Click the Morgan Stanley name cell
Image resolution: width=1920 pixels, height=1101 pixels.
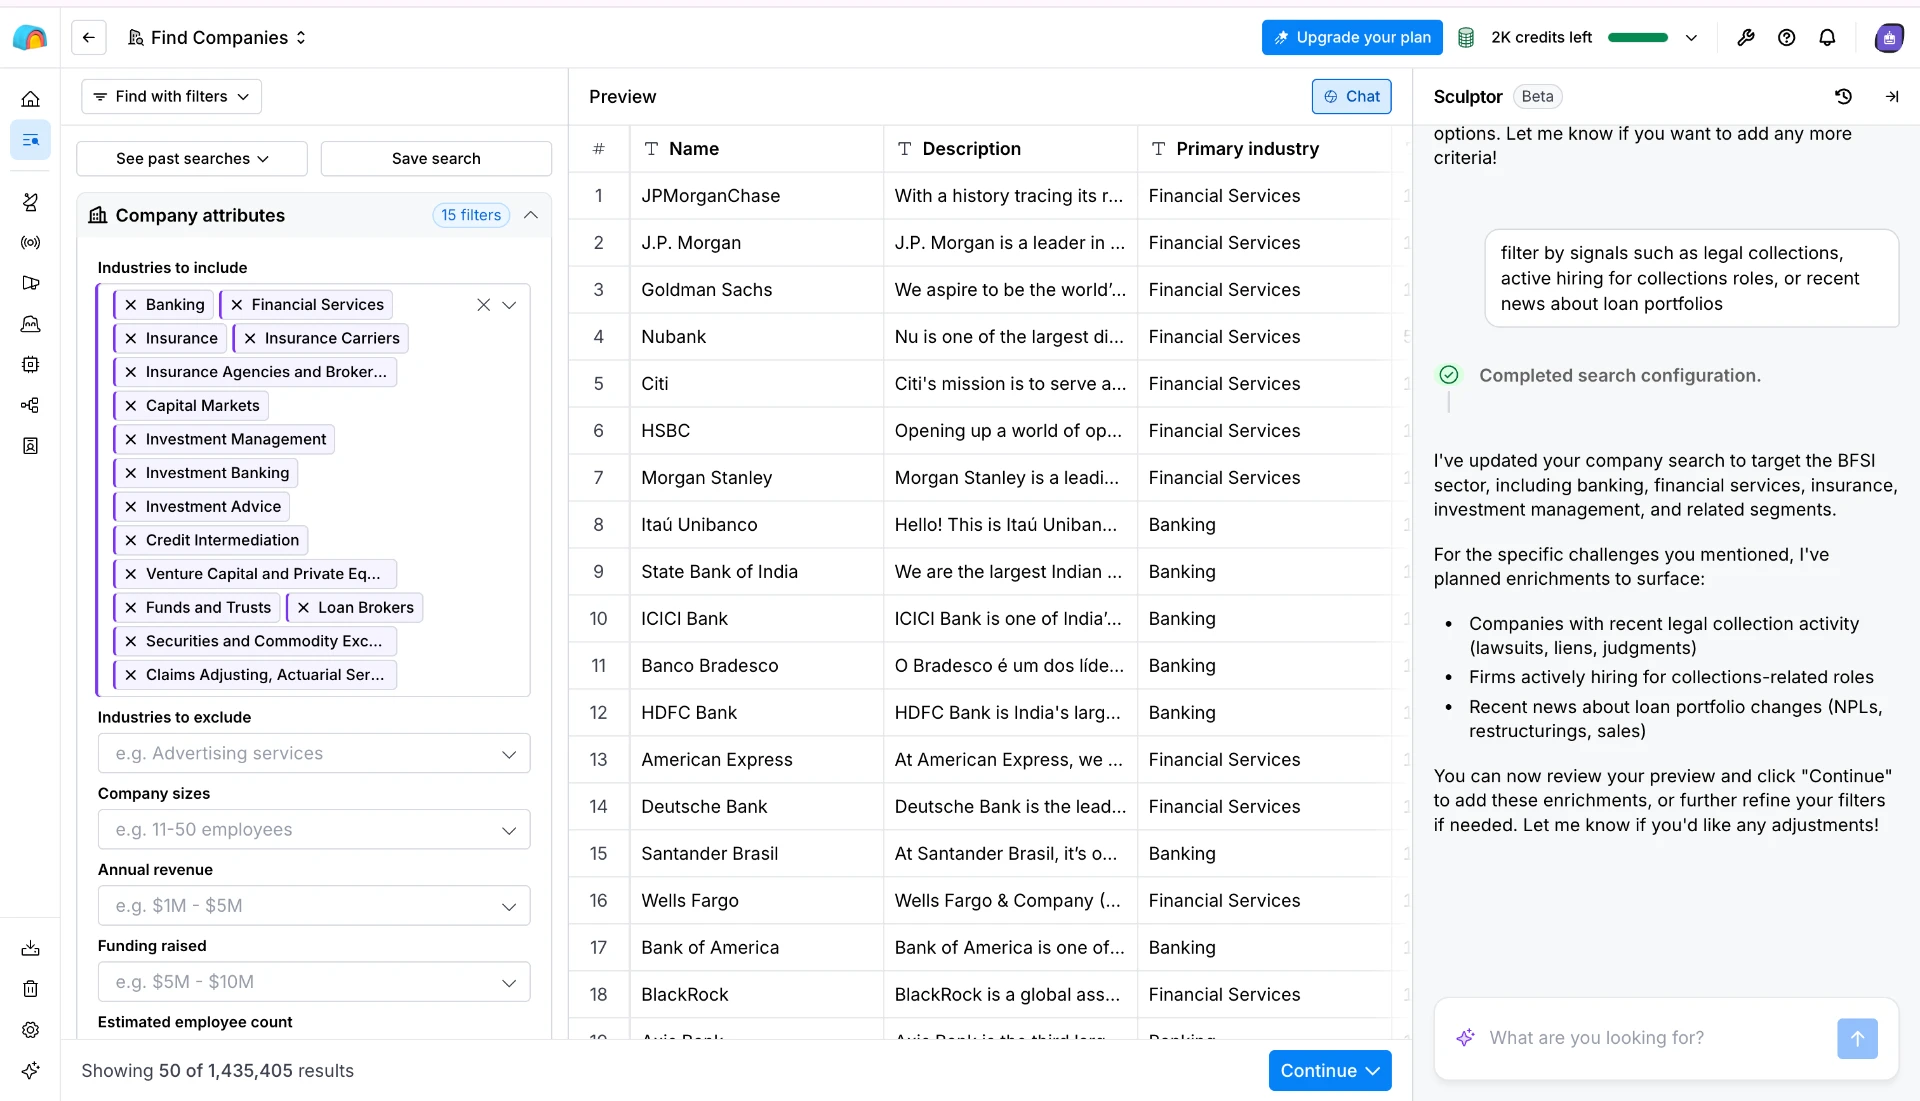[756, 478]
